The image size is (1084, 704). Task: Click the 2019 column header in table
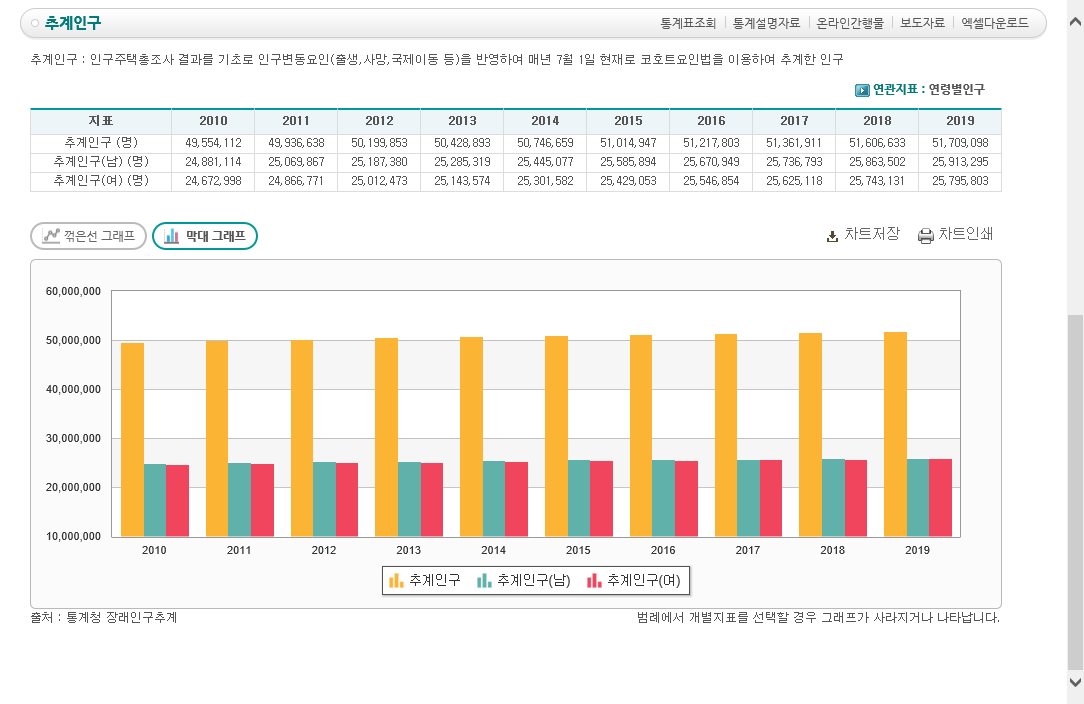coord(960,121)
